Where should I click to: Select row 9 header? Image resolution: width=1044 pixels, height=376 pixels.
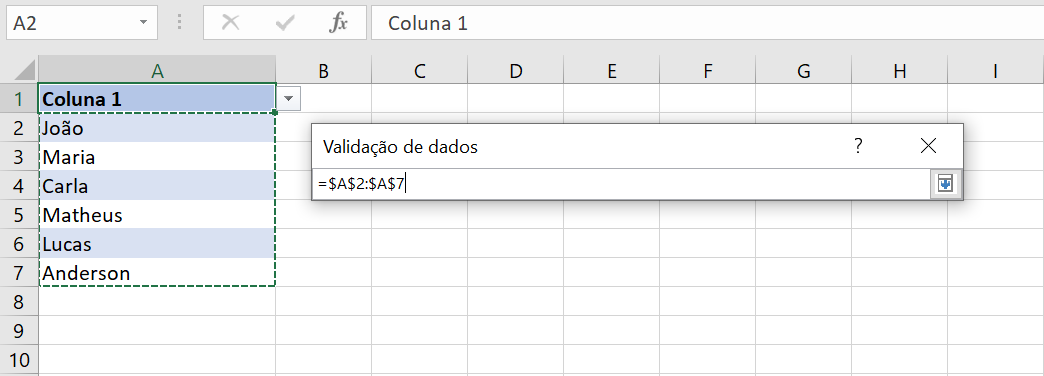tap(19, 331)
